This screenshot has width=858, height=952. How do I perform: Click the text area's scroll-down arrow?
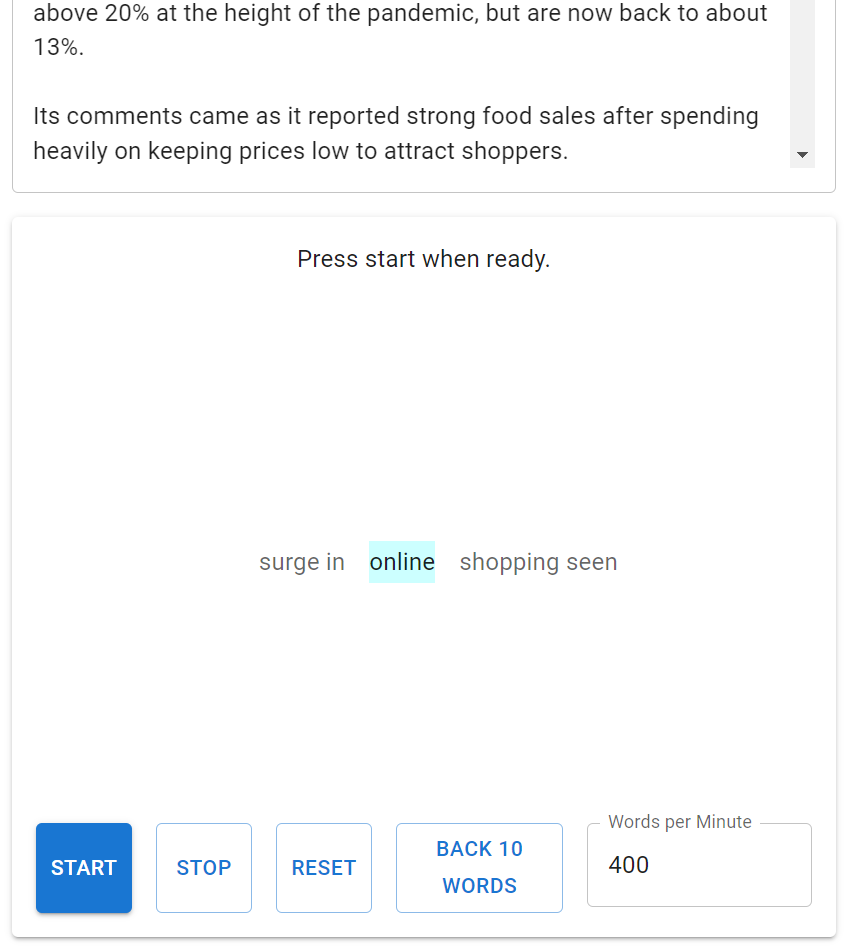point(802,155)
